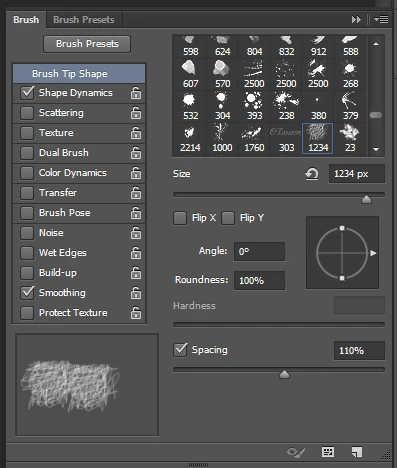
Task: Enable the Texture checkbox
Action: 27,133
